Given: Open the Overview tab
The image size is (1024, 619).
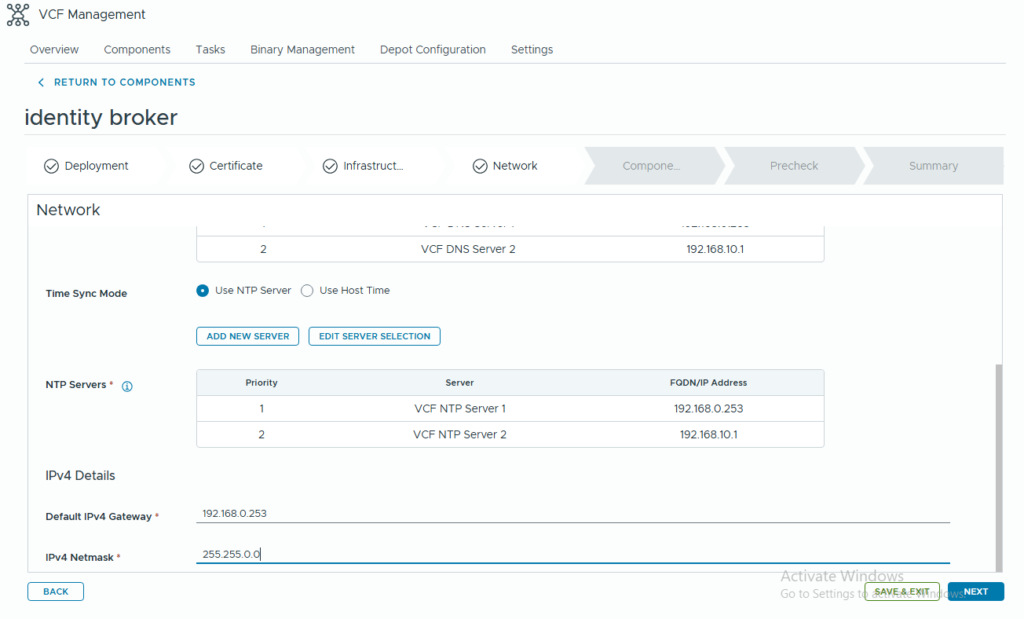Looking at the screenshot, I should pos(54,49).
